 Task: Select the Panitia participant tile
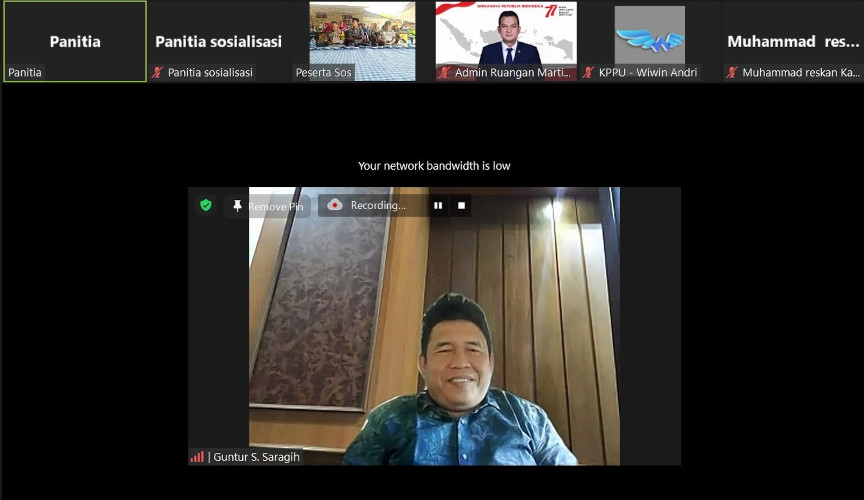75,41
